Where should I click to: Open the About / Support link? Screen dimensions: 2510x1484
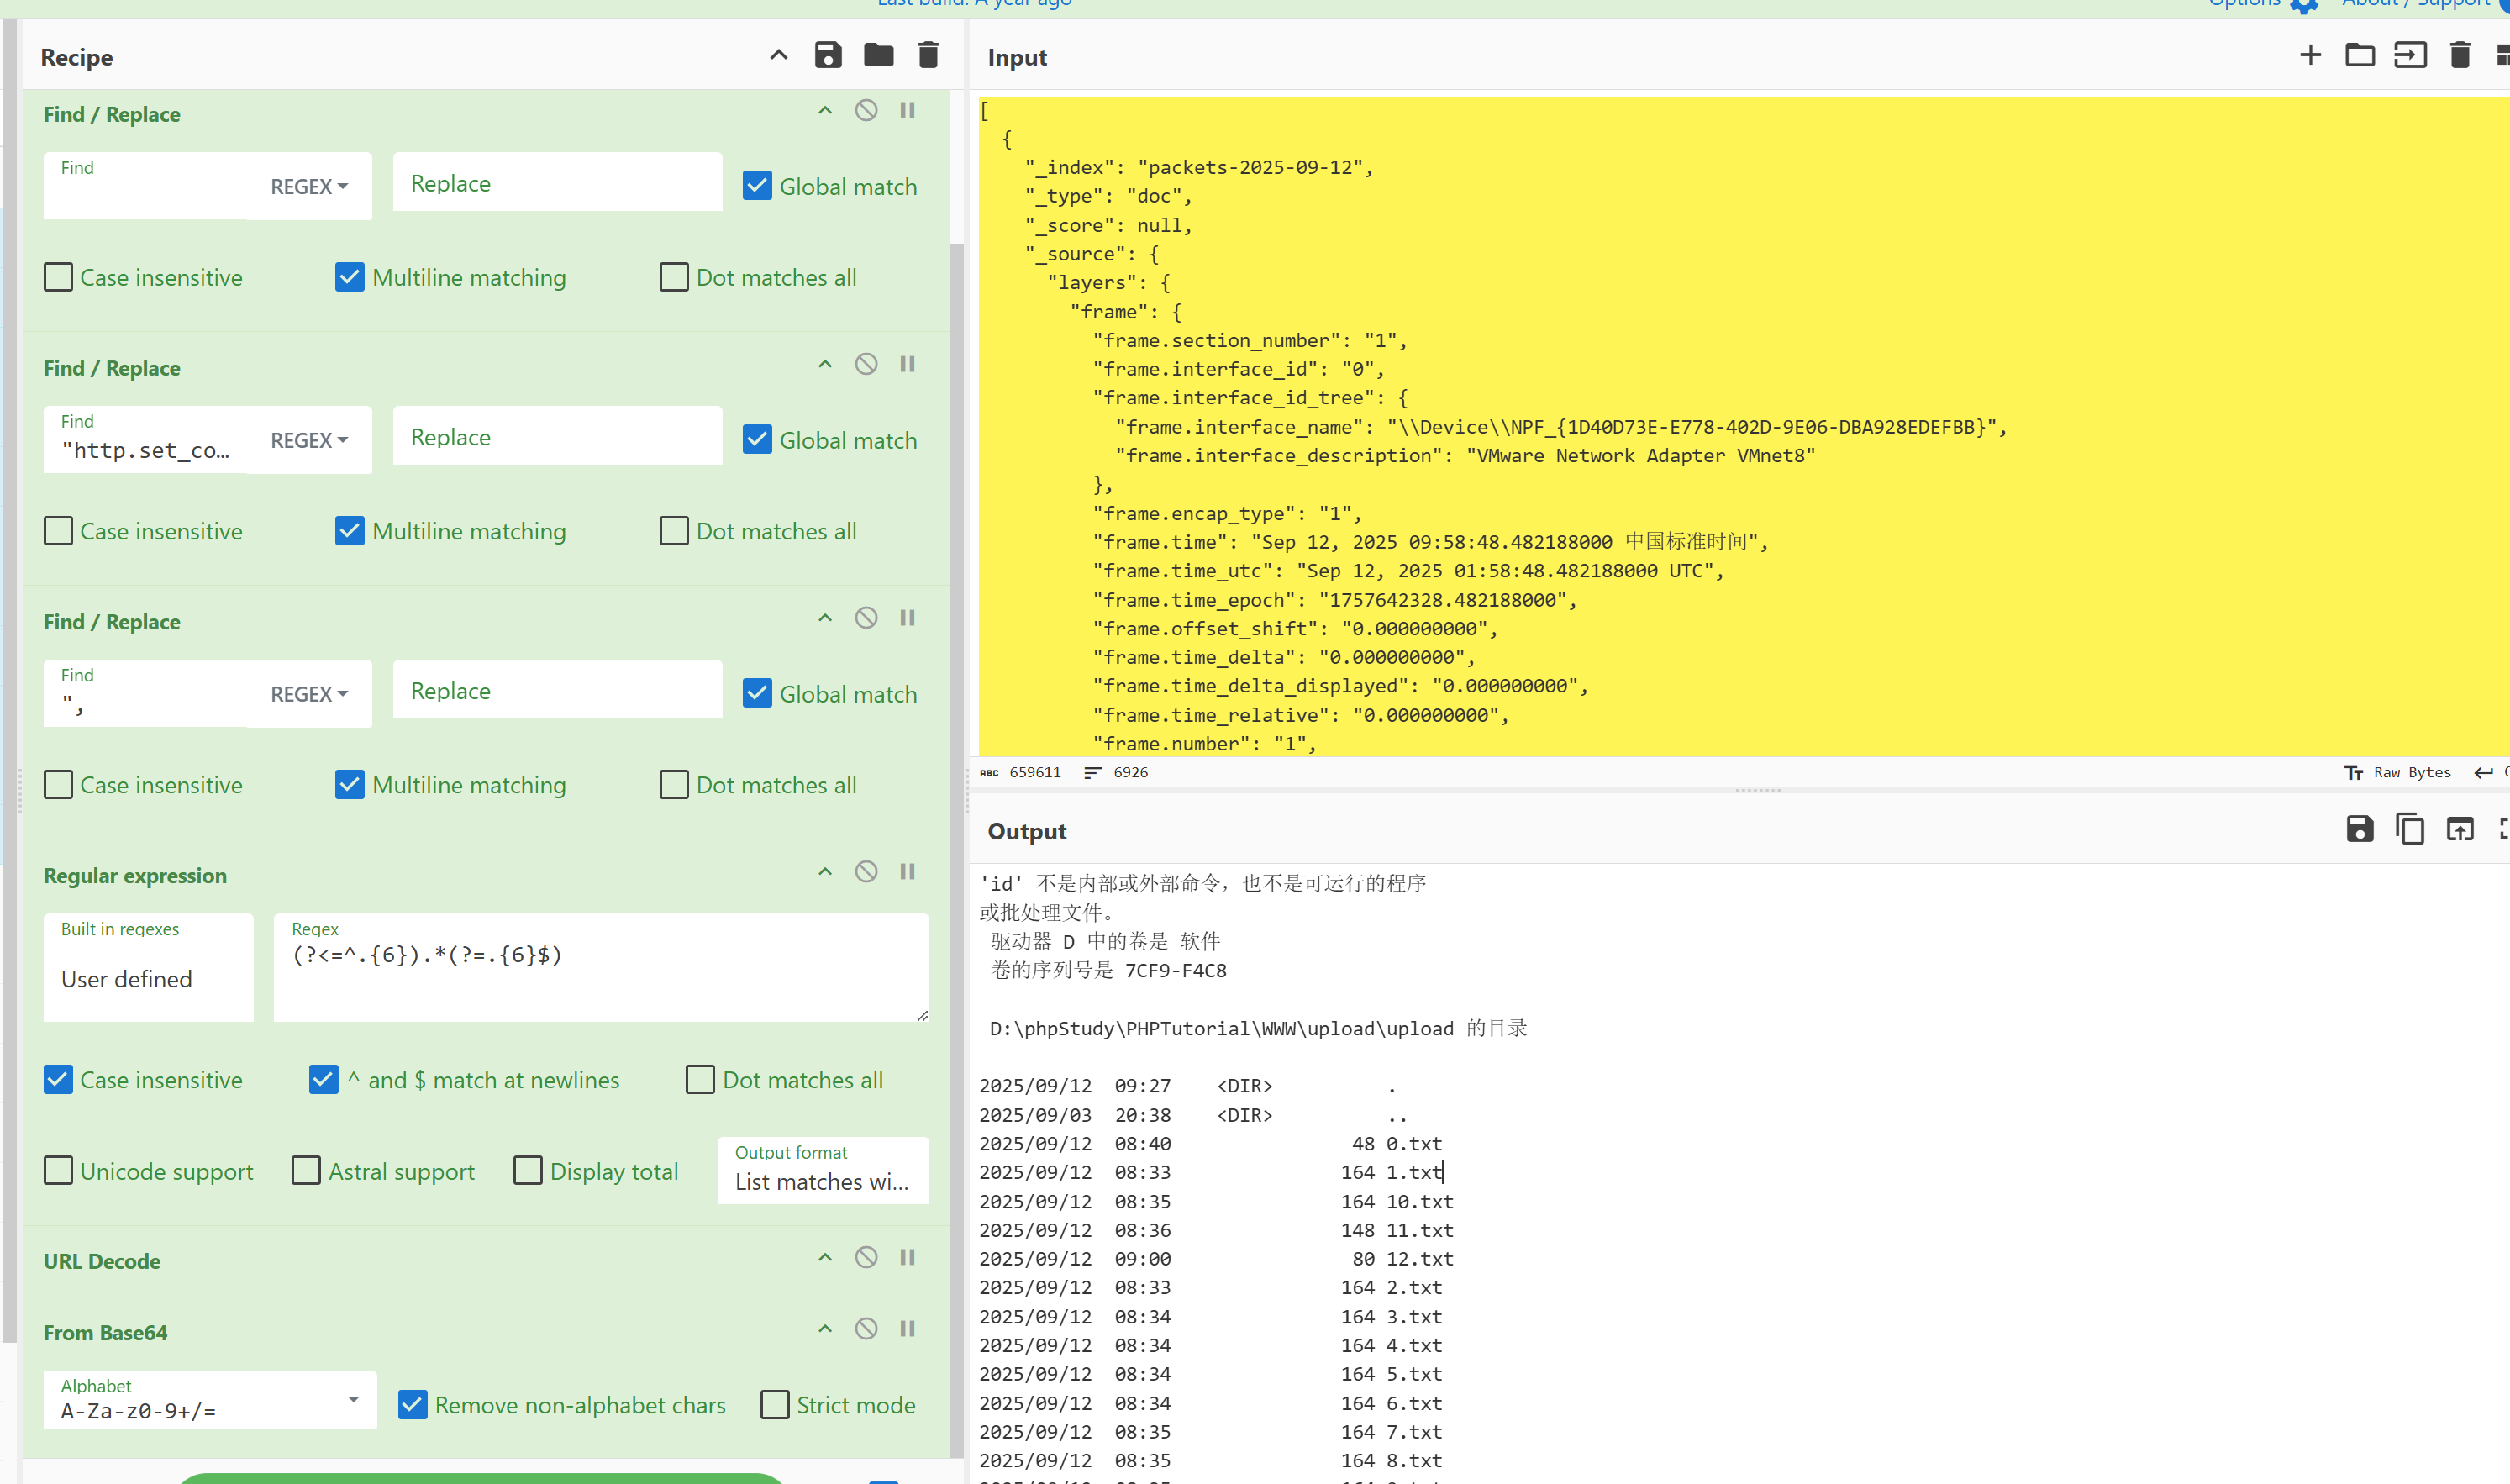(x=2415, y=4)
